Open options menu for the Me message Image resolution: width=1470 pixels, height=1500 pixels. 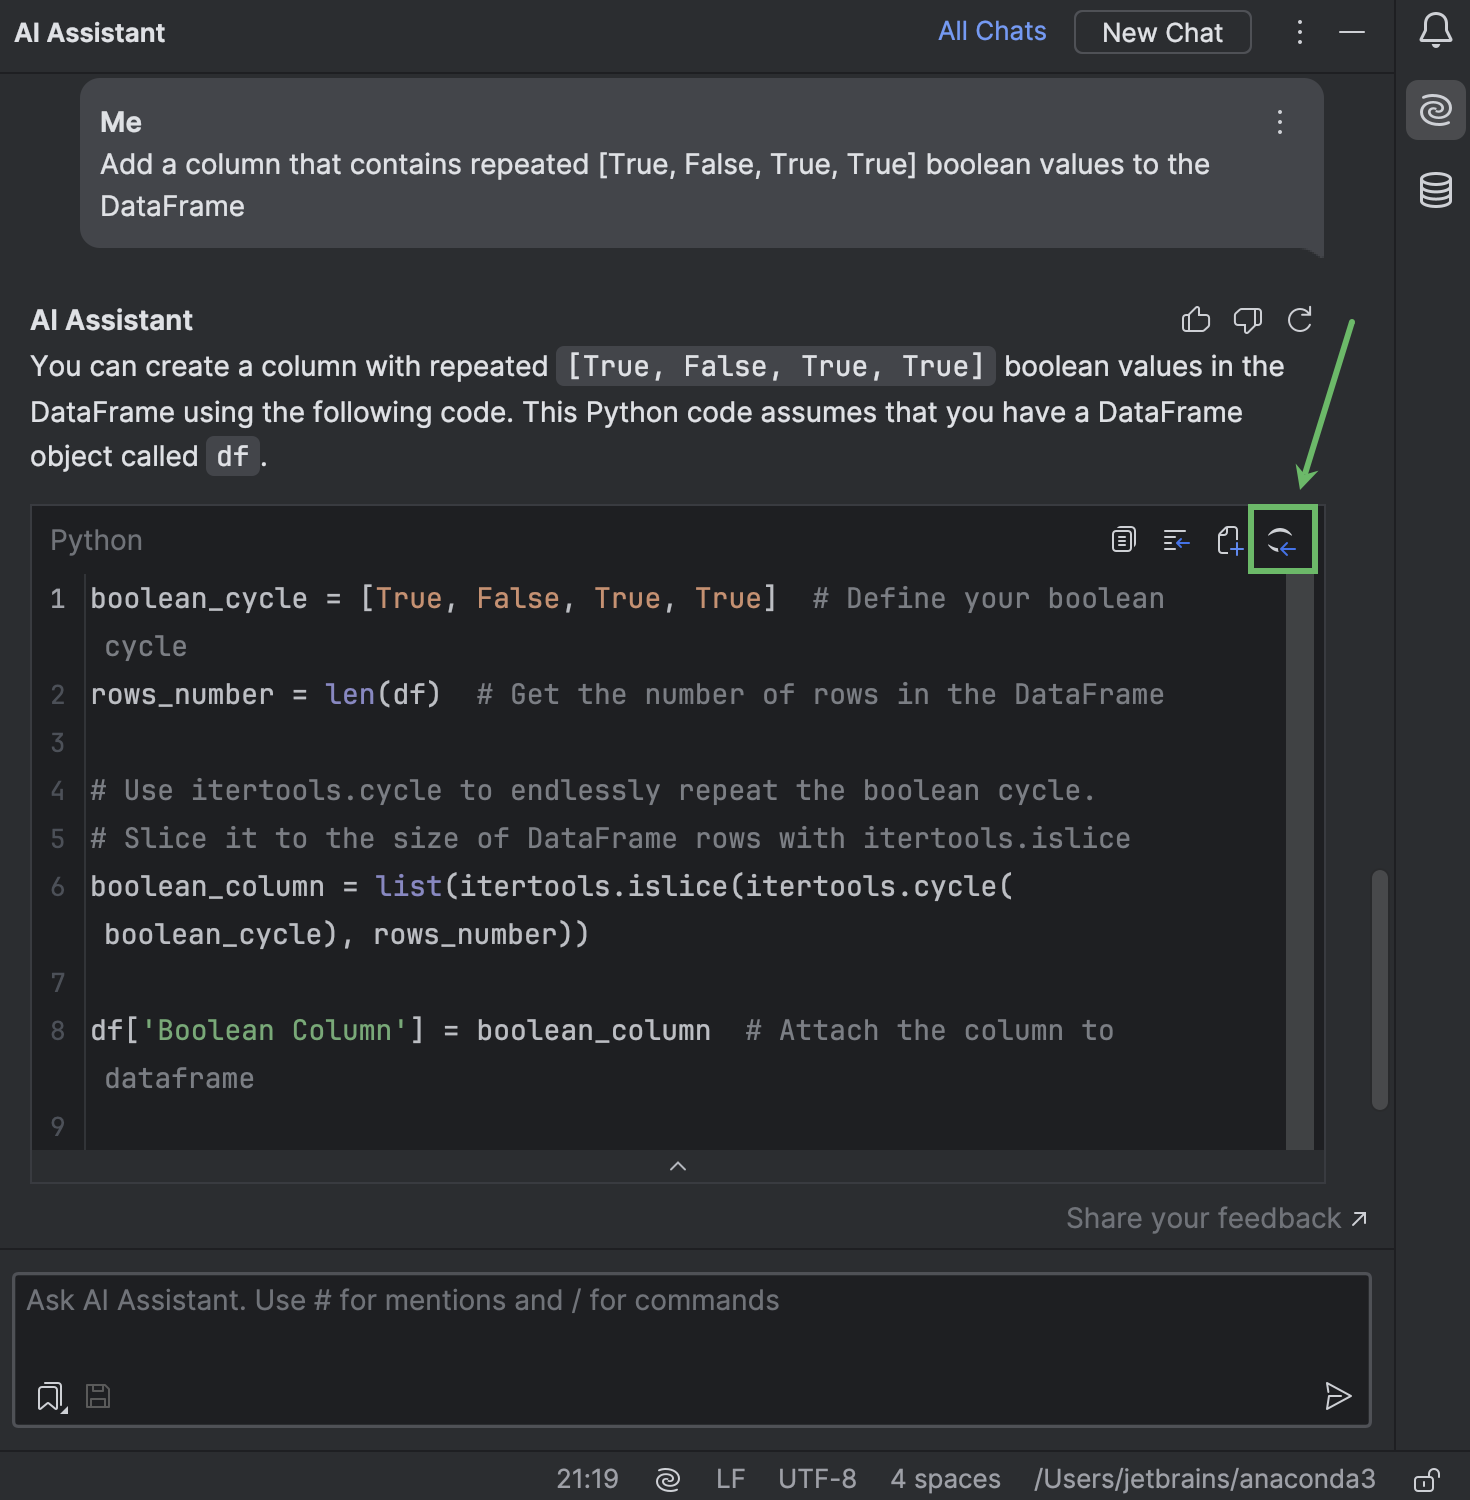point(1279,122)
